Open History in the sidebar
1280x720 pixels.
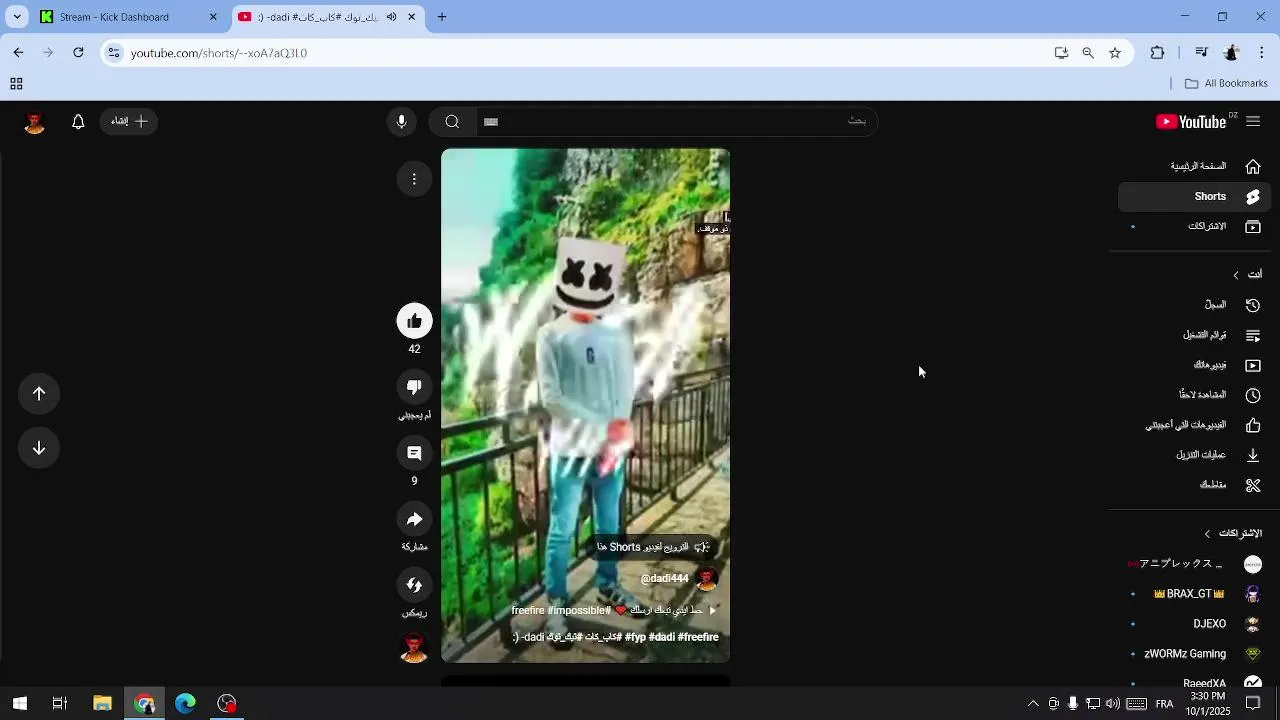click(x=1195, y=305)
